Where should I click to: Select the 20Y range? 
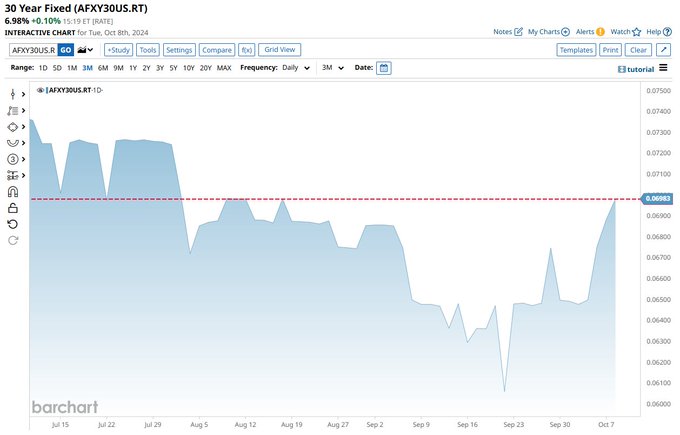point(206,68)
